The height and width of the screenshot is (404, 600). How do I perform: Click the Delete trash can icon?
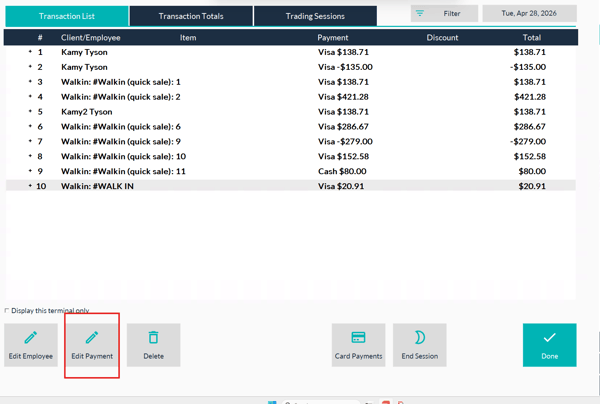(153, 337)
